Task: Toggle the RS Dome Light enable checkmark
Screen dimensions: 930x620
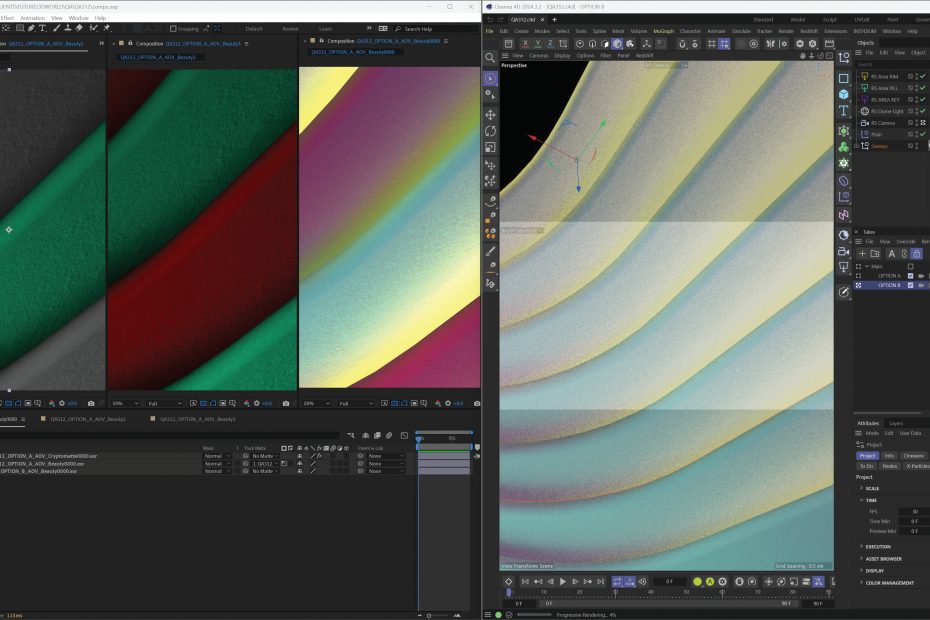Action: click(922, 111)
